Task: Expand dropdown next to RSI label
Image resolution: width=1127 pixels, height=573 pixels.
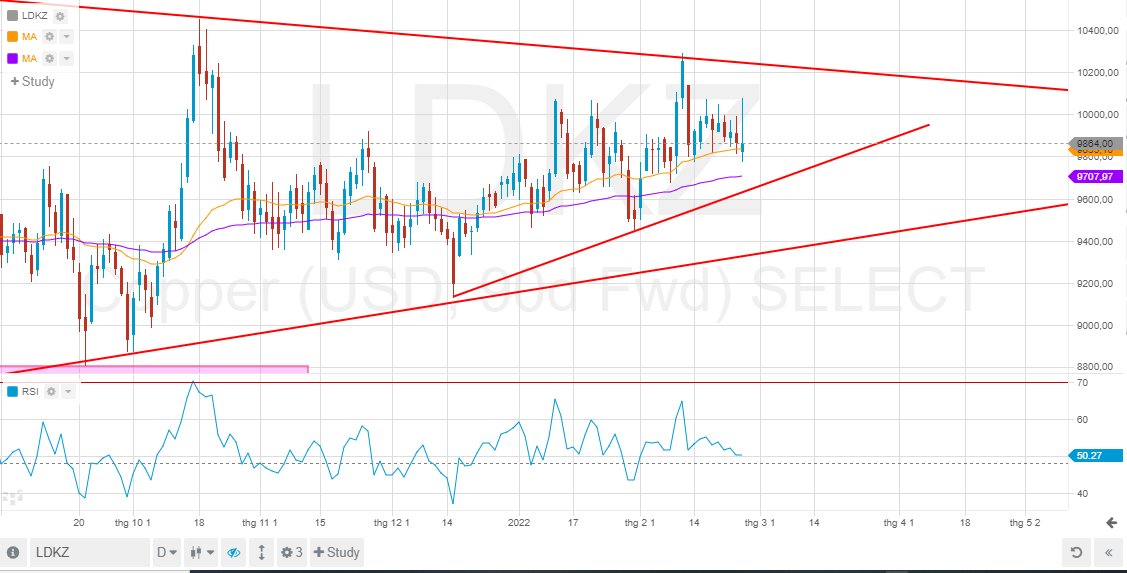Action: click(68, 392)
